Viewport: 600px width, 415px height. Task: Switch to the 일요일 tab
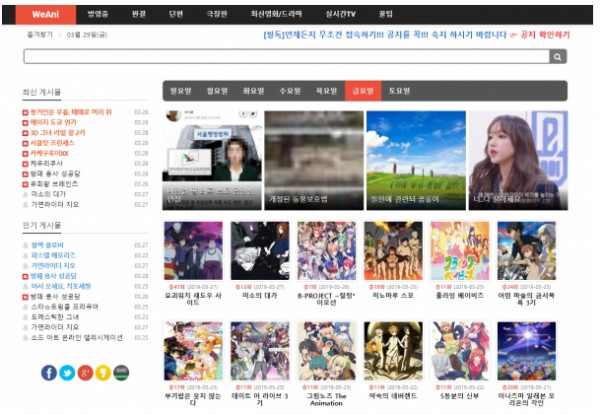click(181, 91)
